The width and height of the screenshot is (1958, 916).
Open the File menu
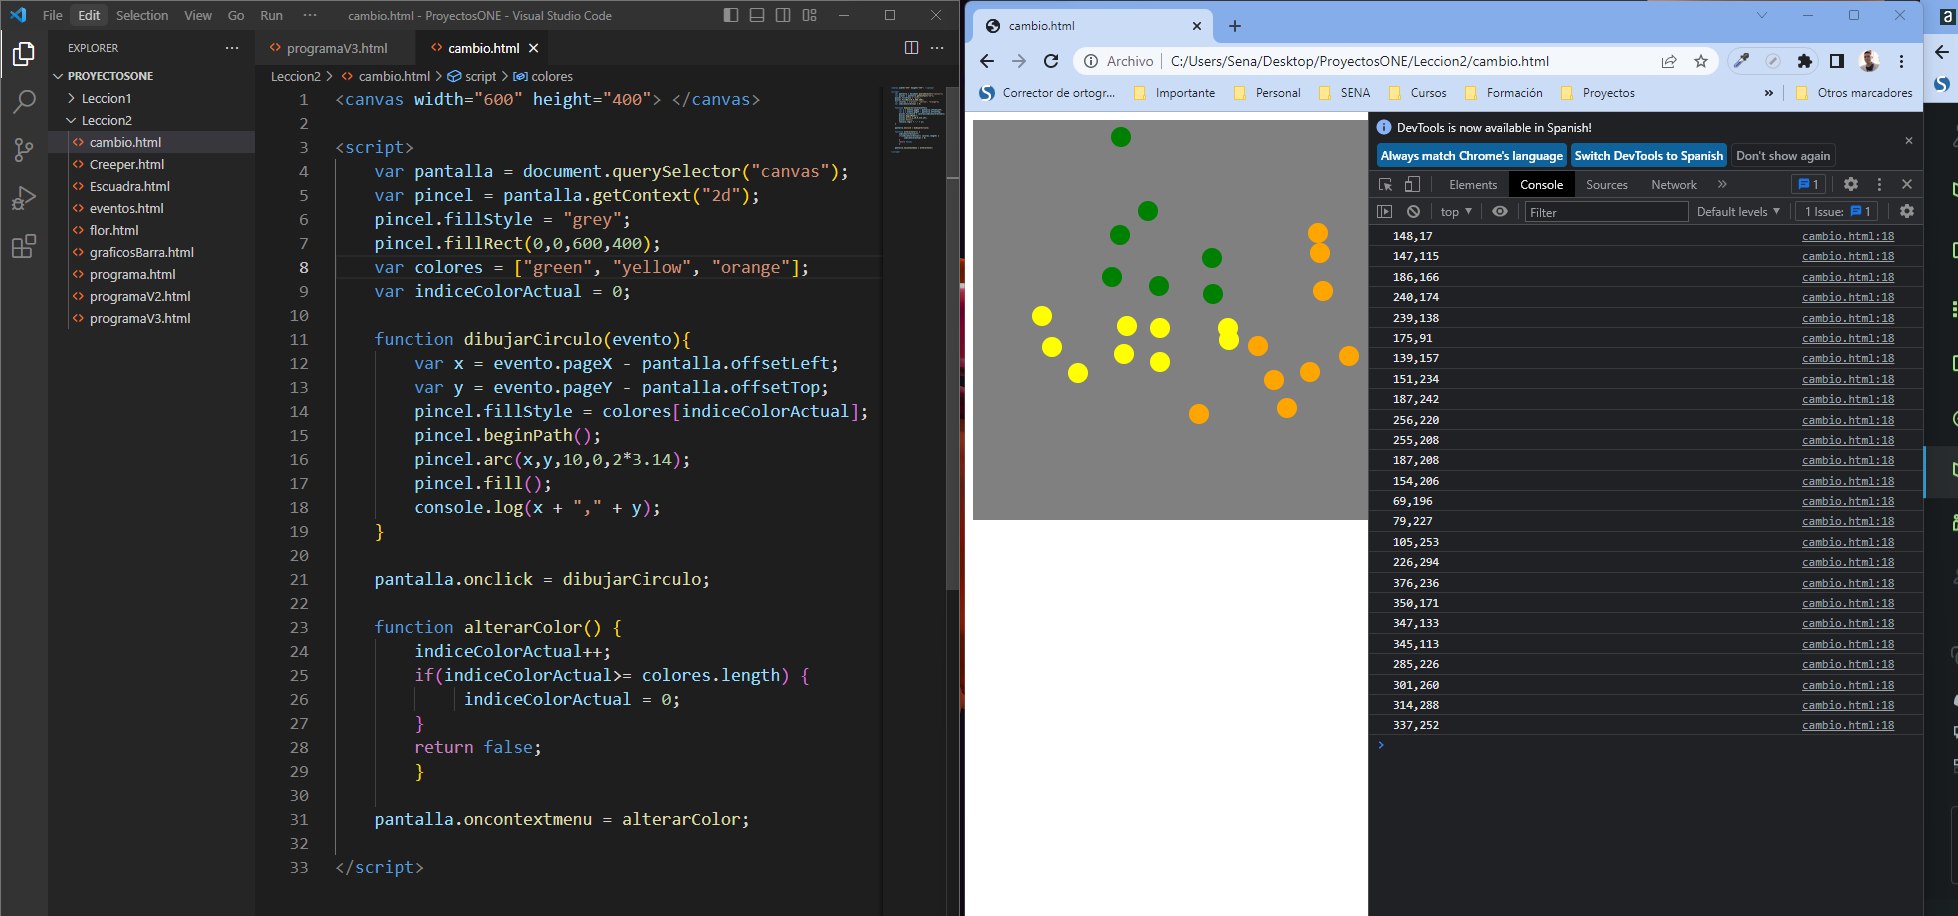click(x=53, y=15)
